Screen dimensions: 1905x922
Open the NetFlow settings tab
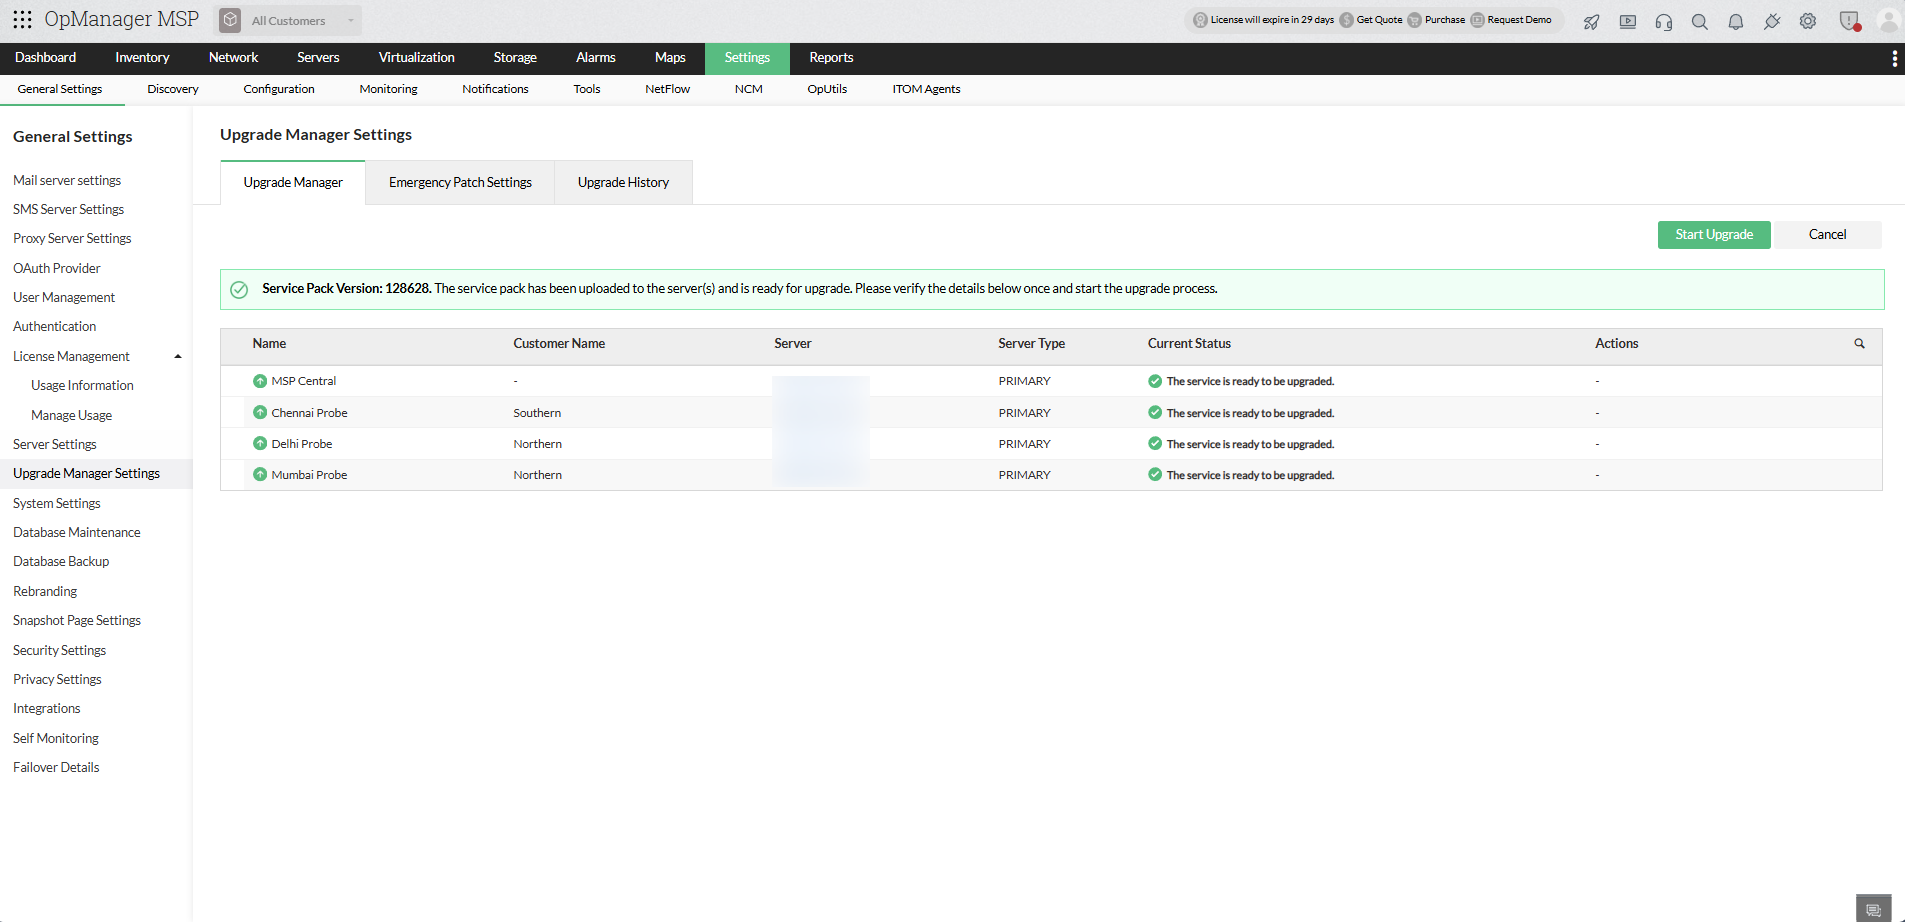[x=667, y=89]
